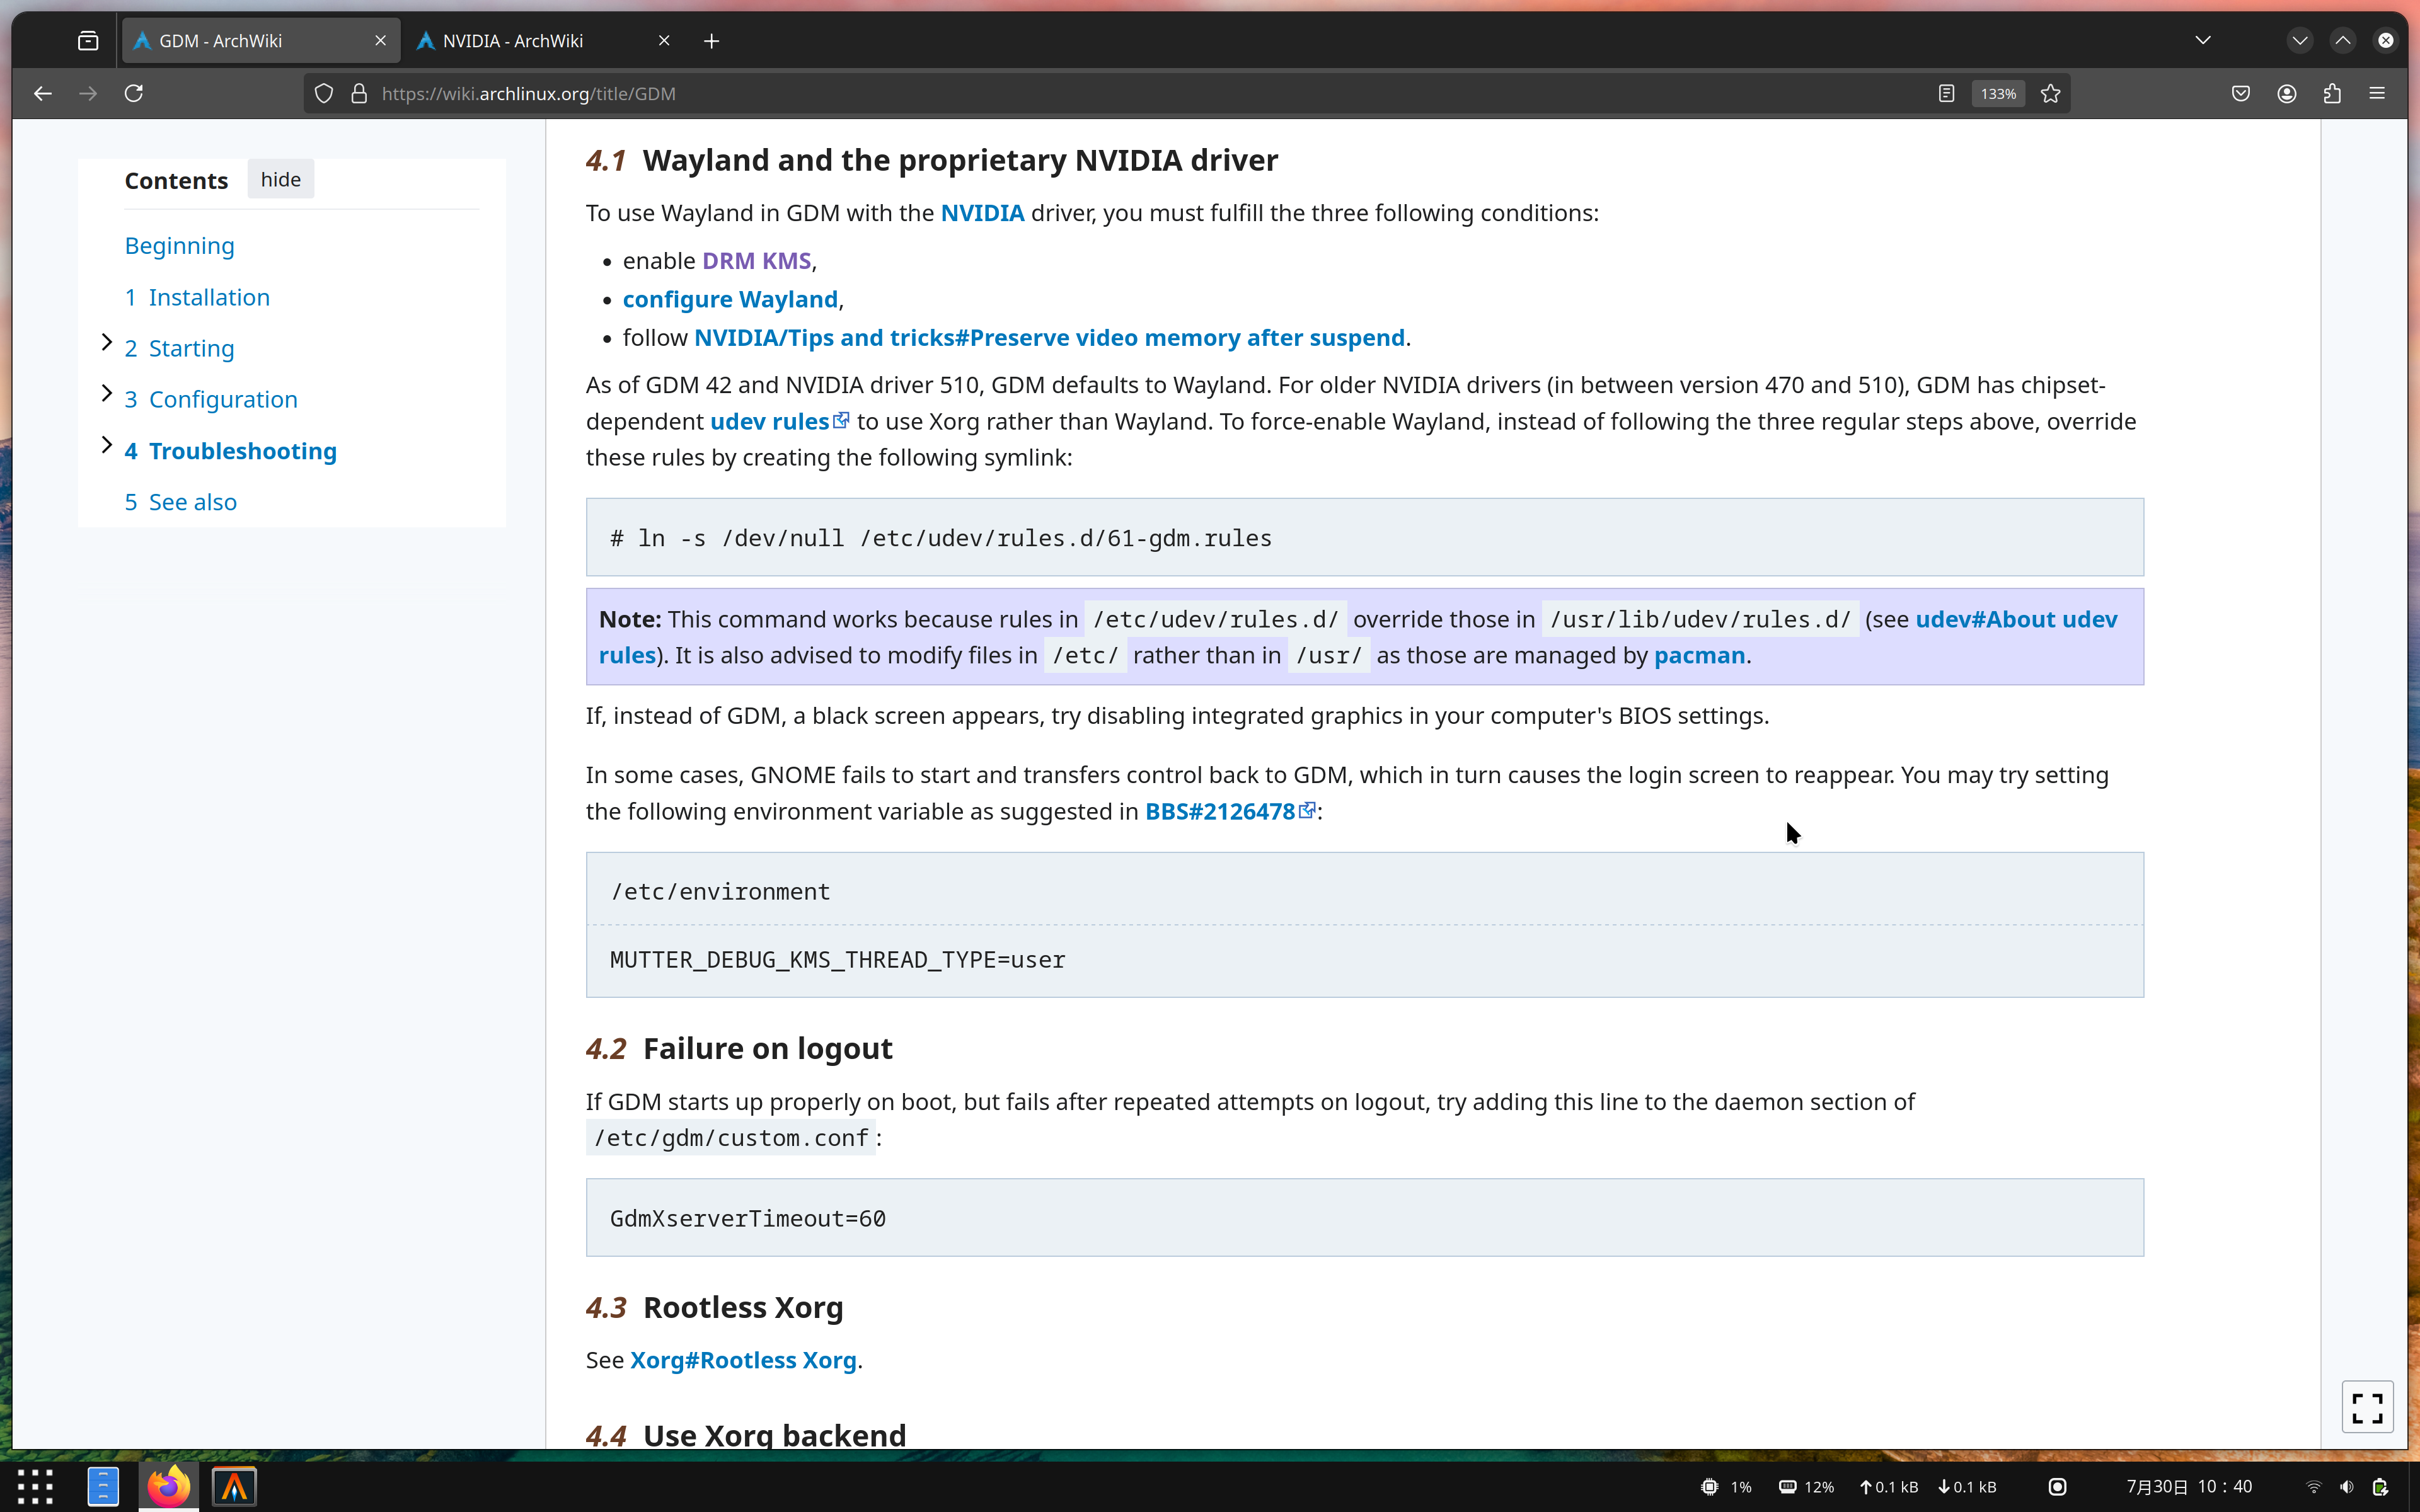The image size is (2420, 1512).
Task: Open the Pocket save icon
Action: pyautogui.click(x=2241, y=93)
